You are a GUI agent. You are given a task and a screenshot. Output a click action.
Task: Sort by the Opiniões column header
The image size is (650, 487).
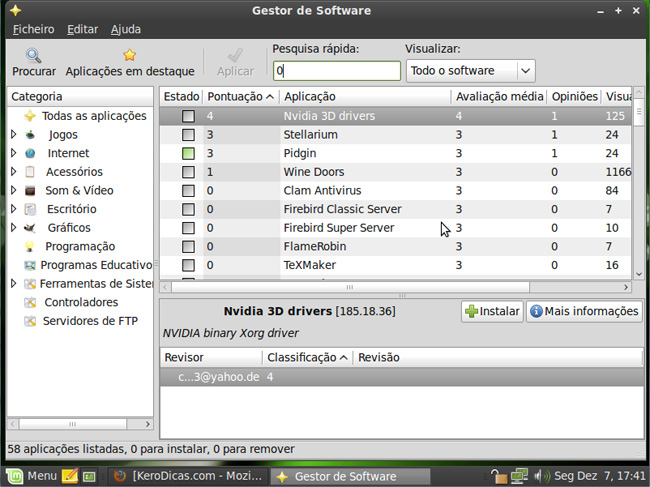(575, 97)
